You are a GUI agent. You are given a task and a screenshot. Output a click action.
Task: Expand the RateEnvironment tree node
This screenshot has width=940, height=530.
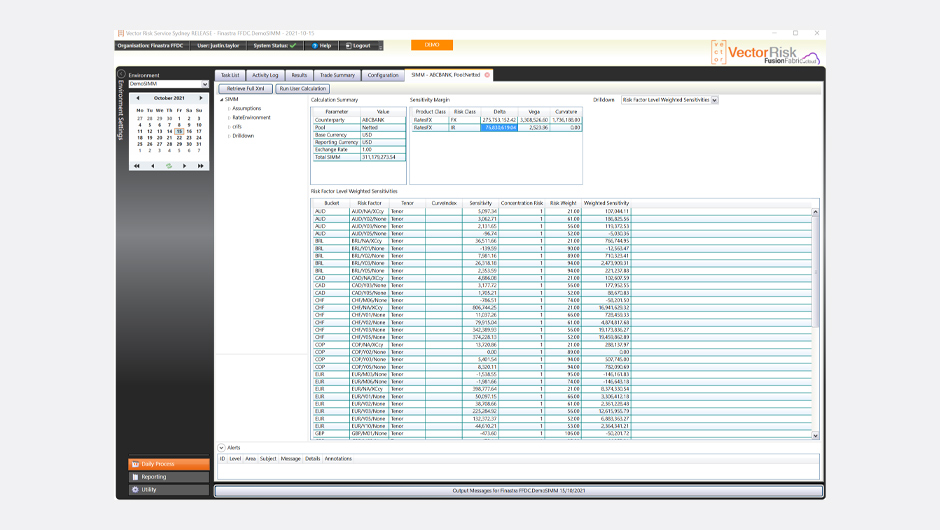click(x=229, y=118)
